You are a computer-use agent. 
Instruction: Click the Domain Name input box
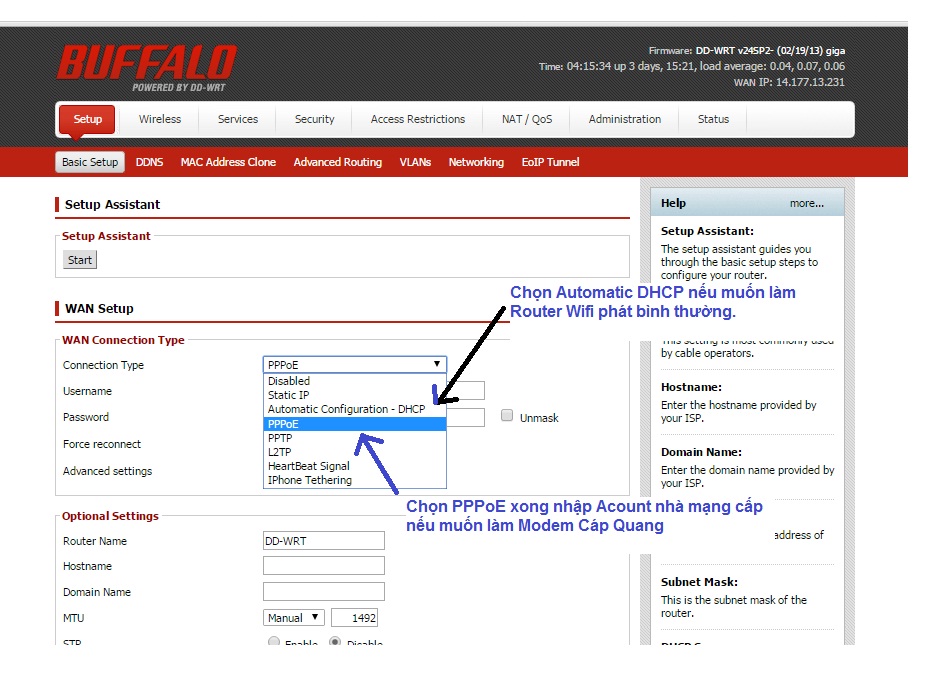pos(324,592)
